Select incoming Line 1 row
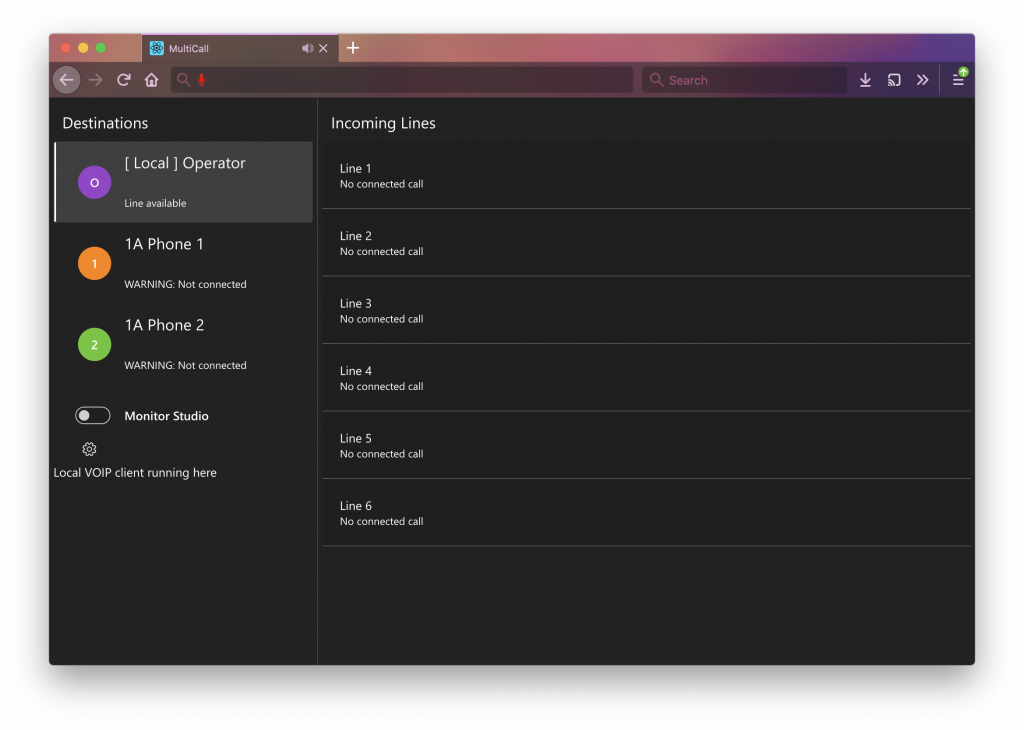 tap(646, 176)
